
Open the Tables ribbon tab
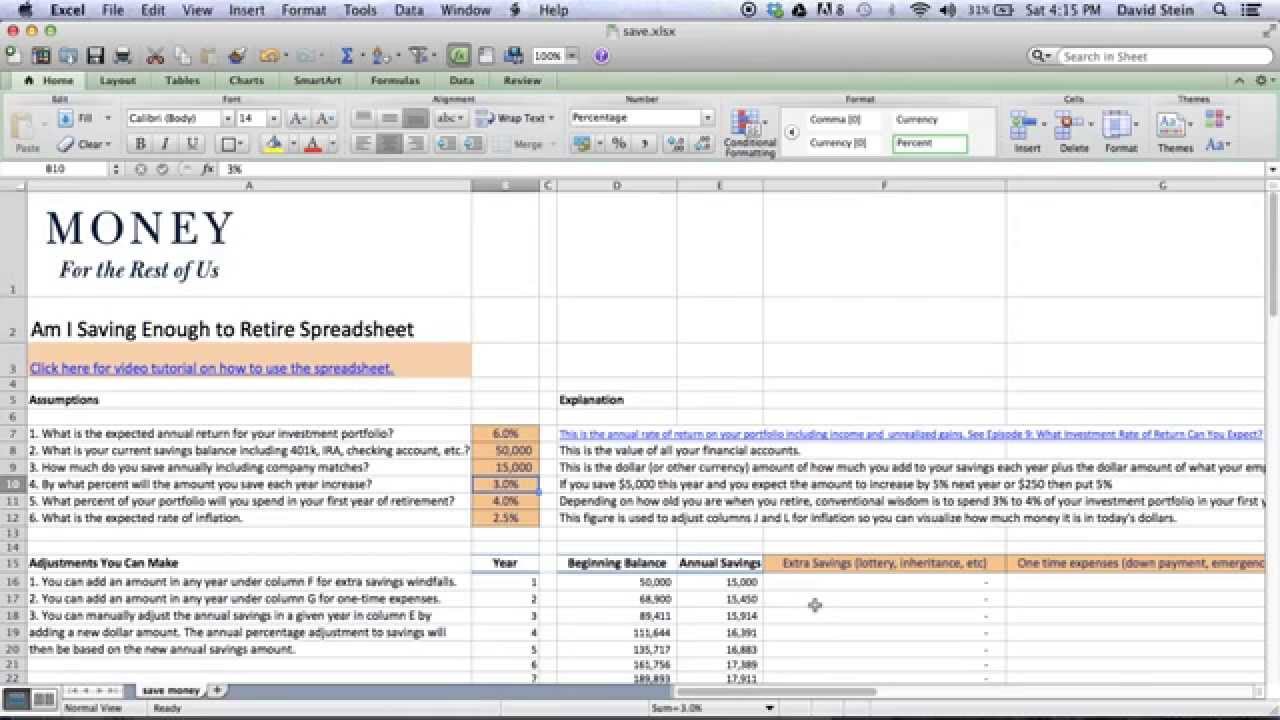(x=182, y=80)
